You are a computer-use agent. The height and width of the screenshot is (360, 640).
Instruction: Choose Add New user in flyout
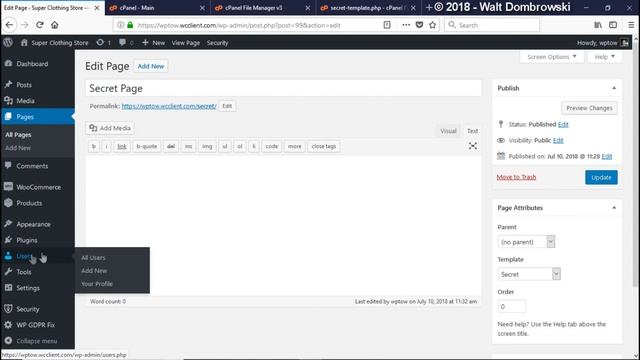pos(94,271)
